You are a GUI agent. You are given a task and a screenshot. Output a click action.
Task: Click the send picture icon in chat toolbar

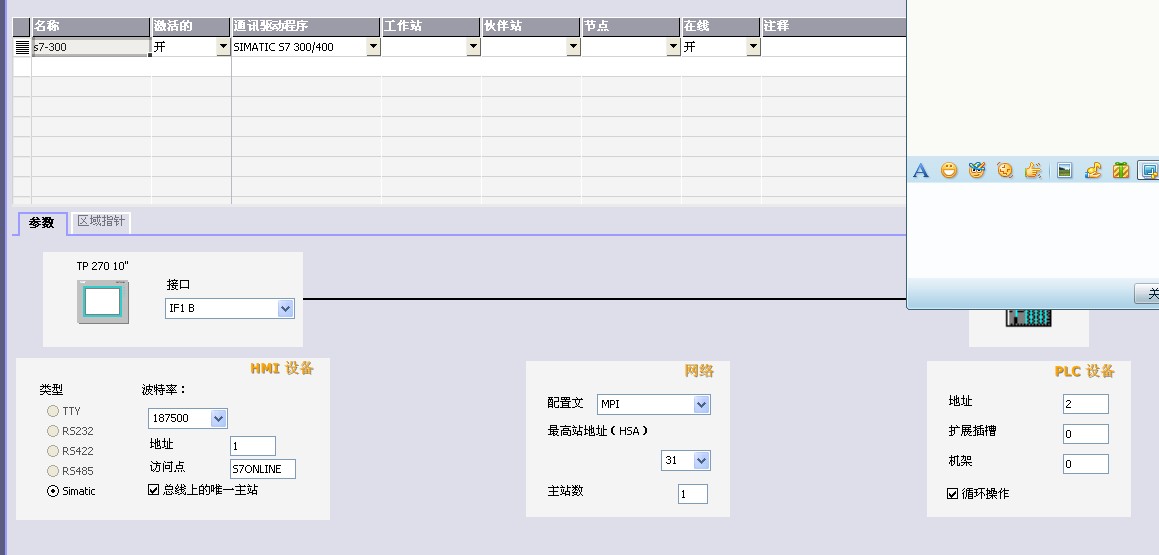click(1065, 171)
